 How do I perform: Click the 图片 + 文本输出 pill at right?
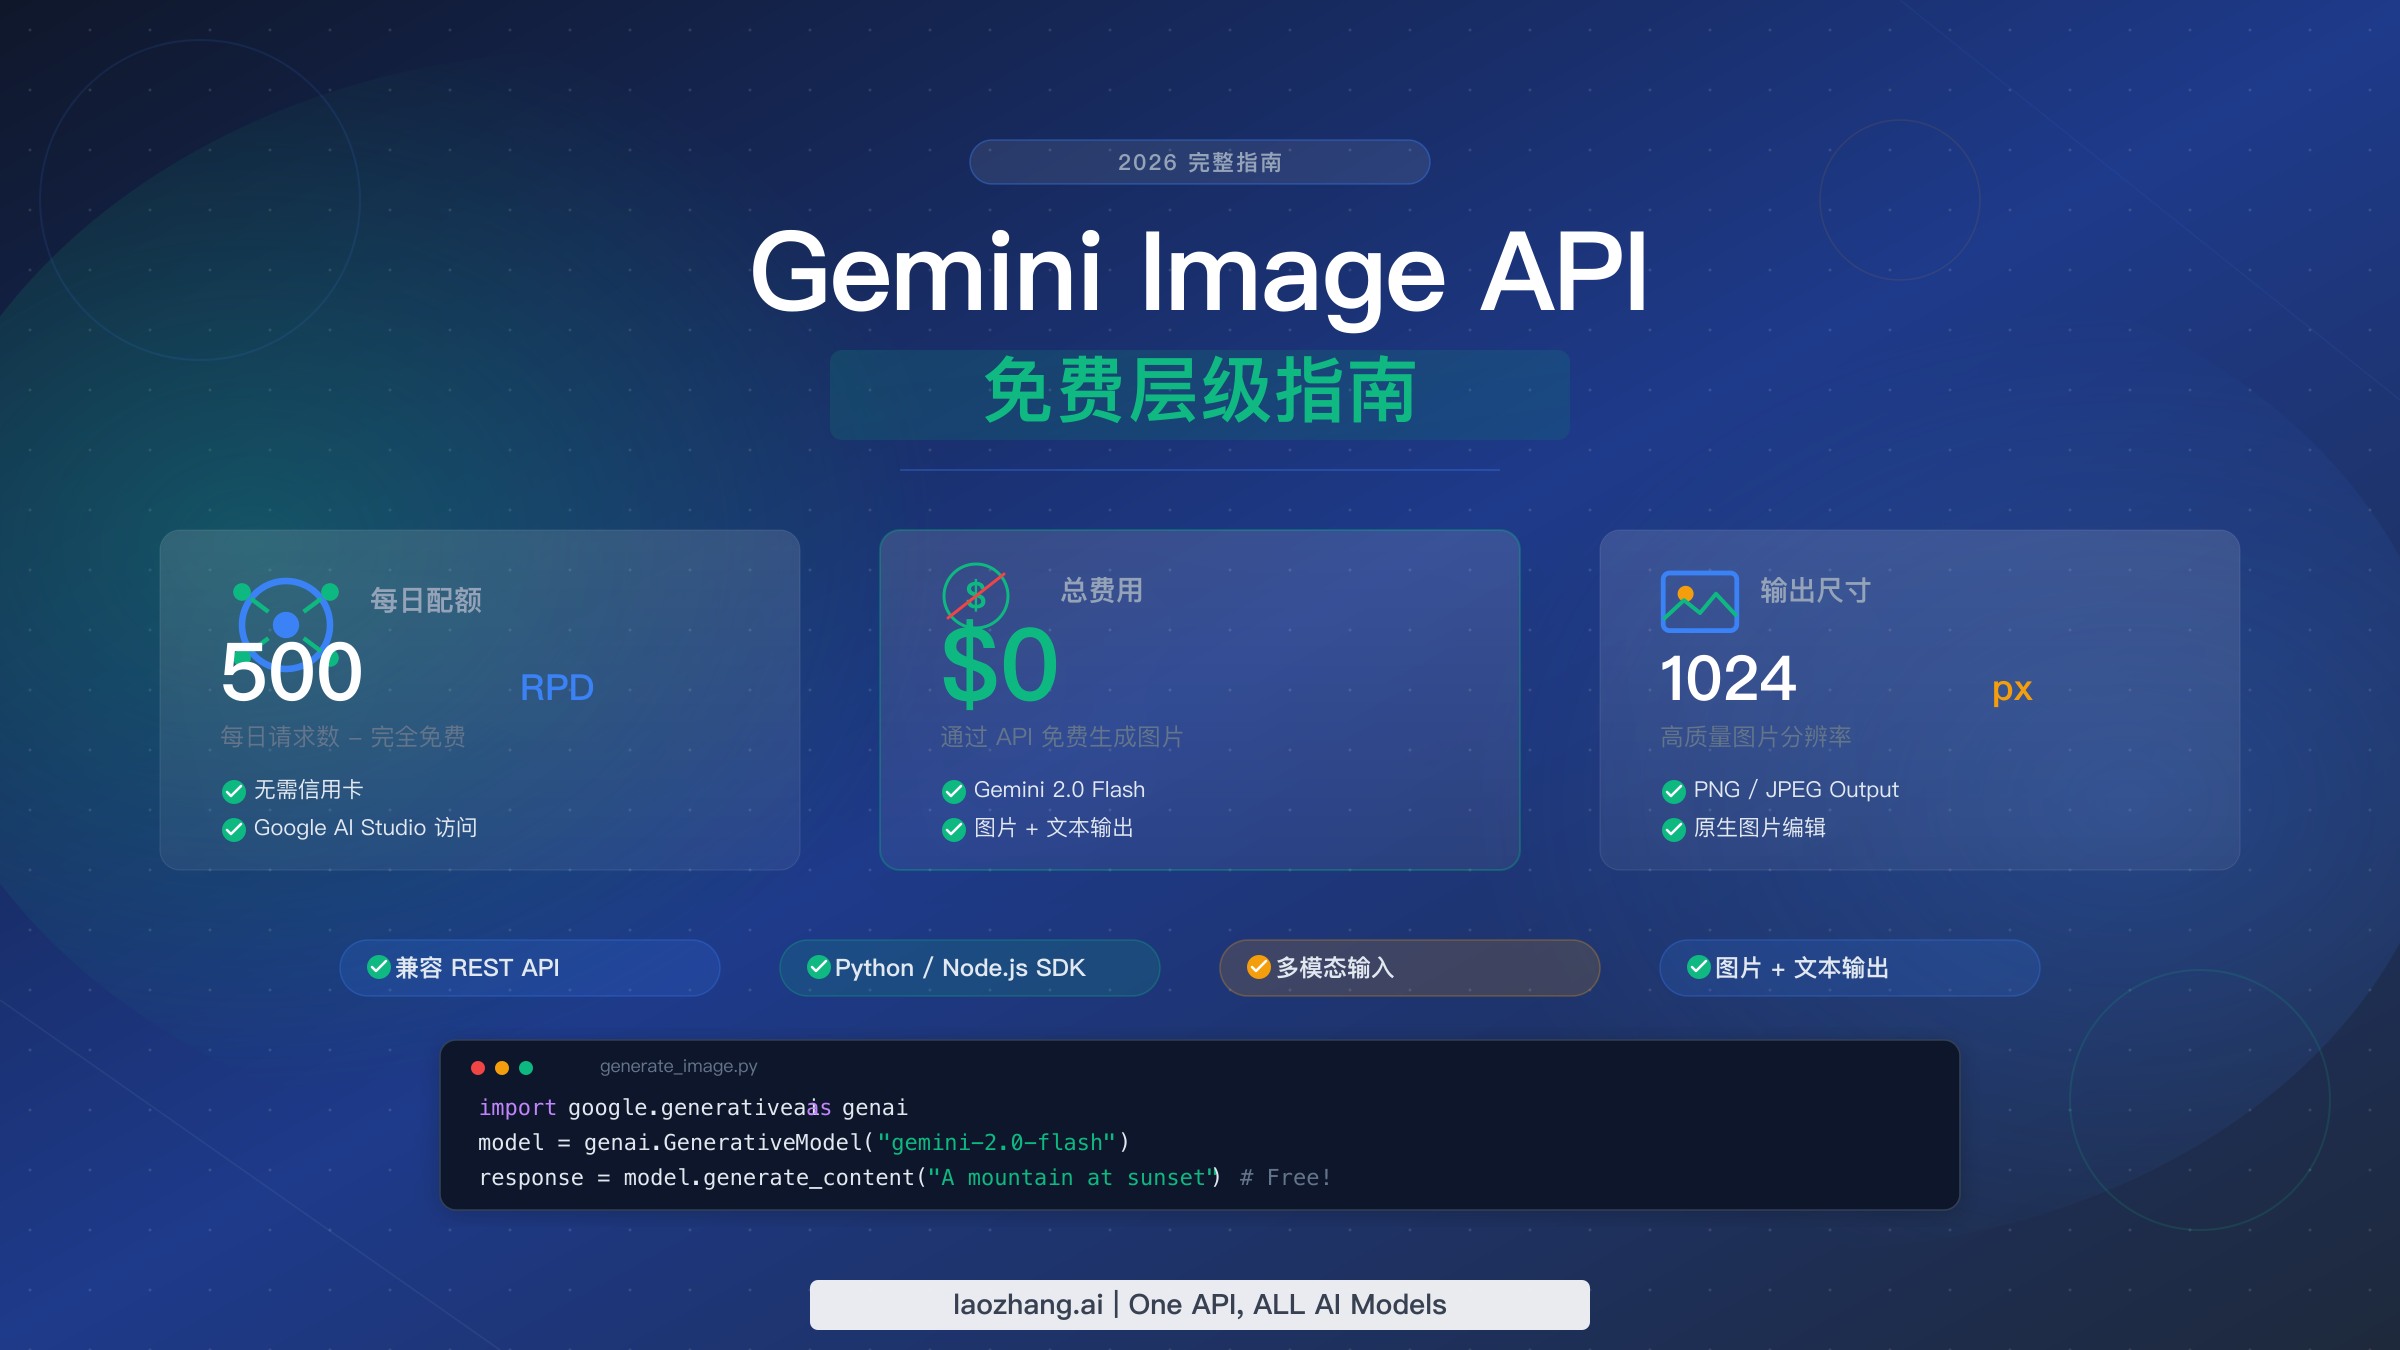coord(1850,968)
